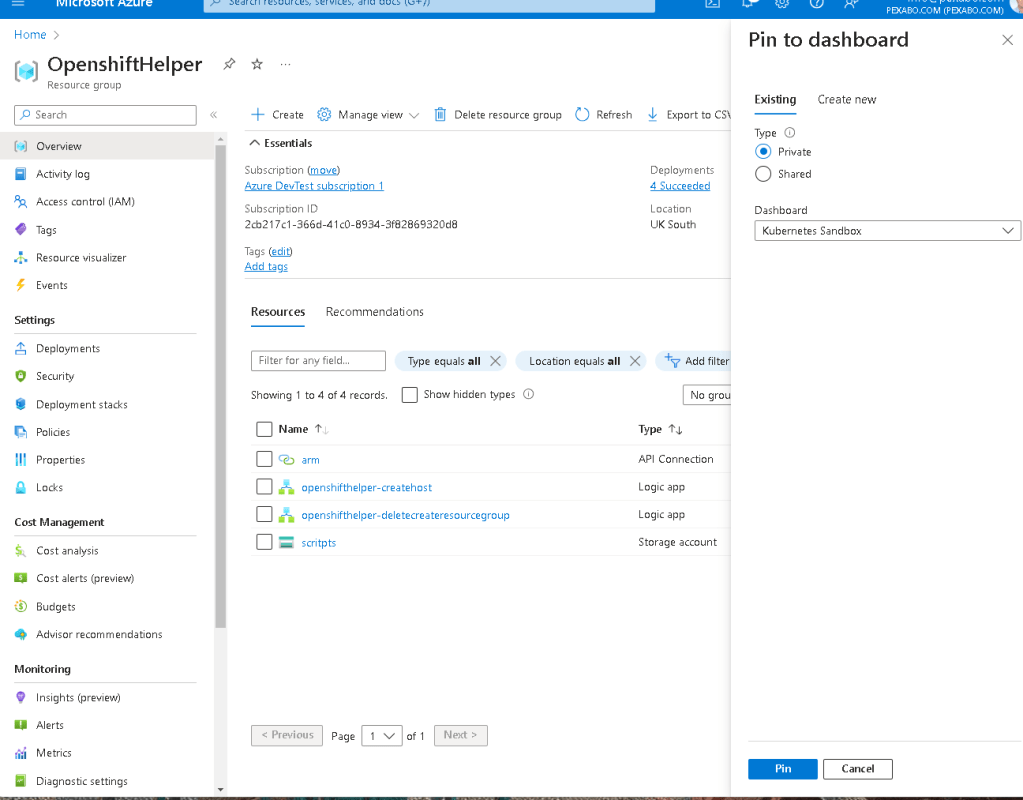Open Deployment stacks under Settings
Screen dimensions: 1023x800
82,405
